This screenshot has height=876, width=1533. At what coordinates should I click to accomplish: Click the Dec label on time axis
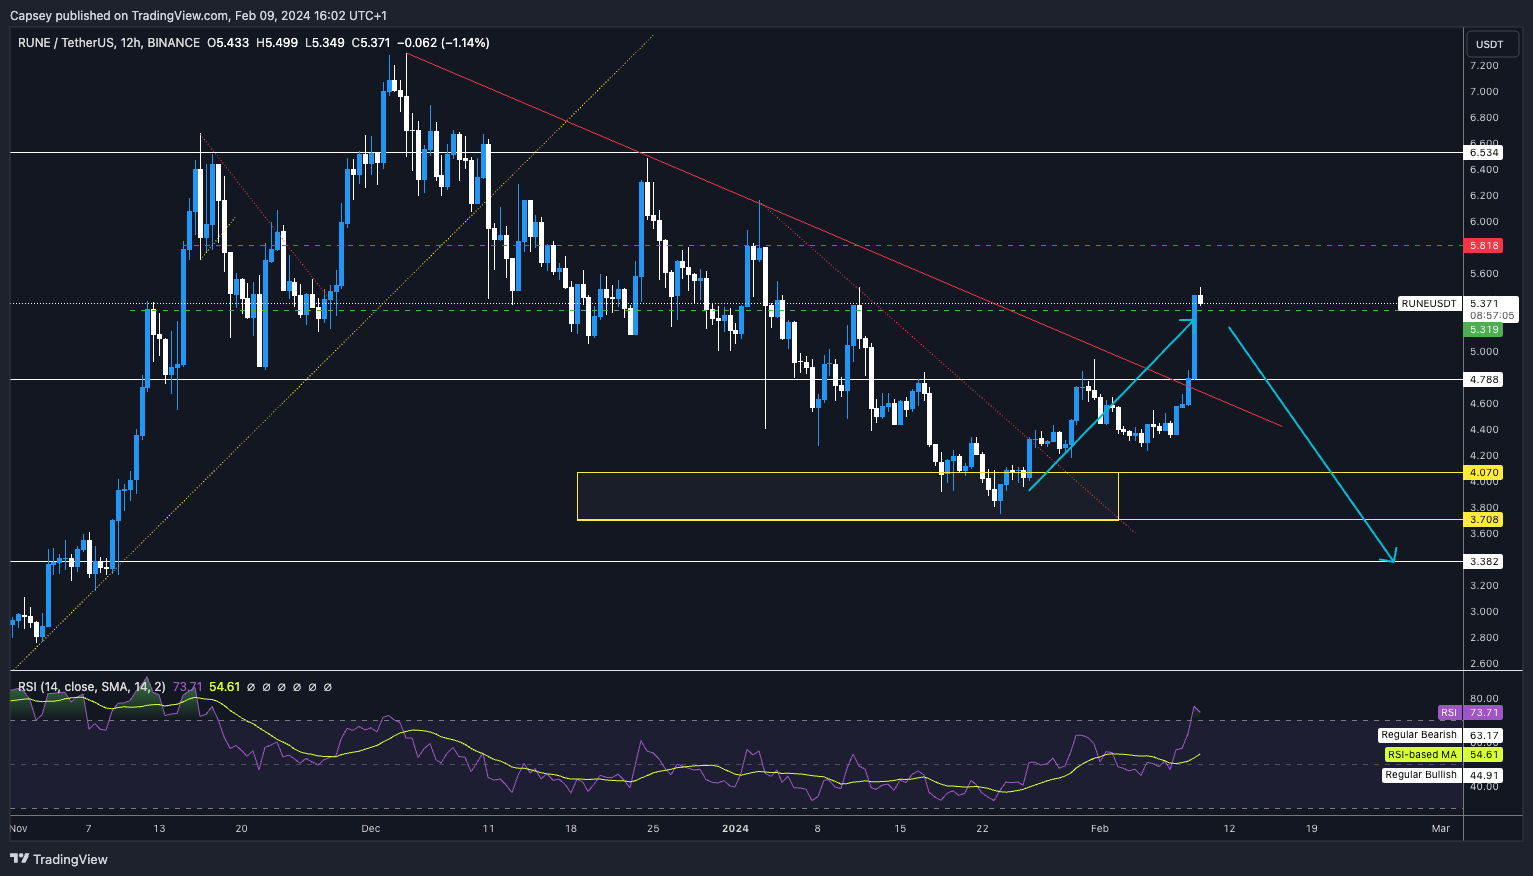[371, 829]
